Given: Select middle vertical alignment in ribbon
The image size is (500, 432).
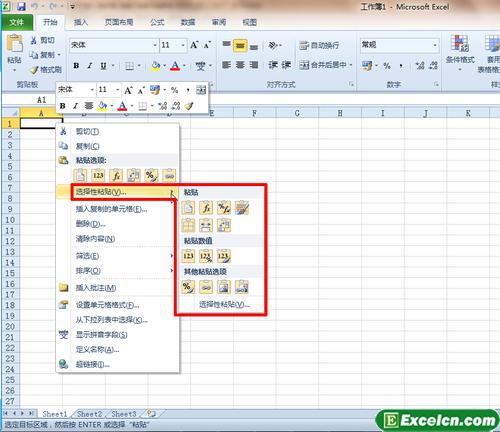Looking at the screenshot, I should [240, 45].
